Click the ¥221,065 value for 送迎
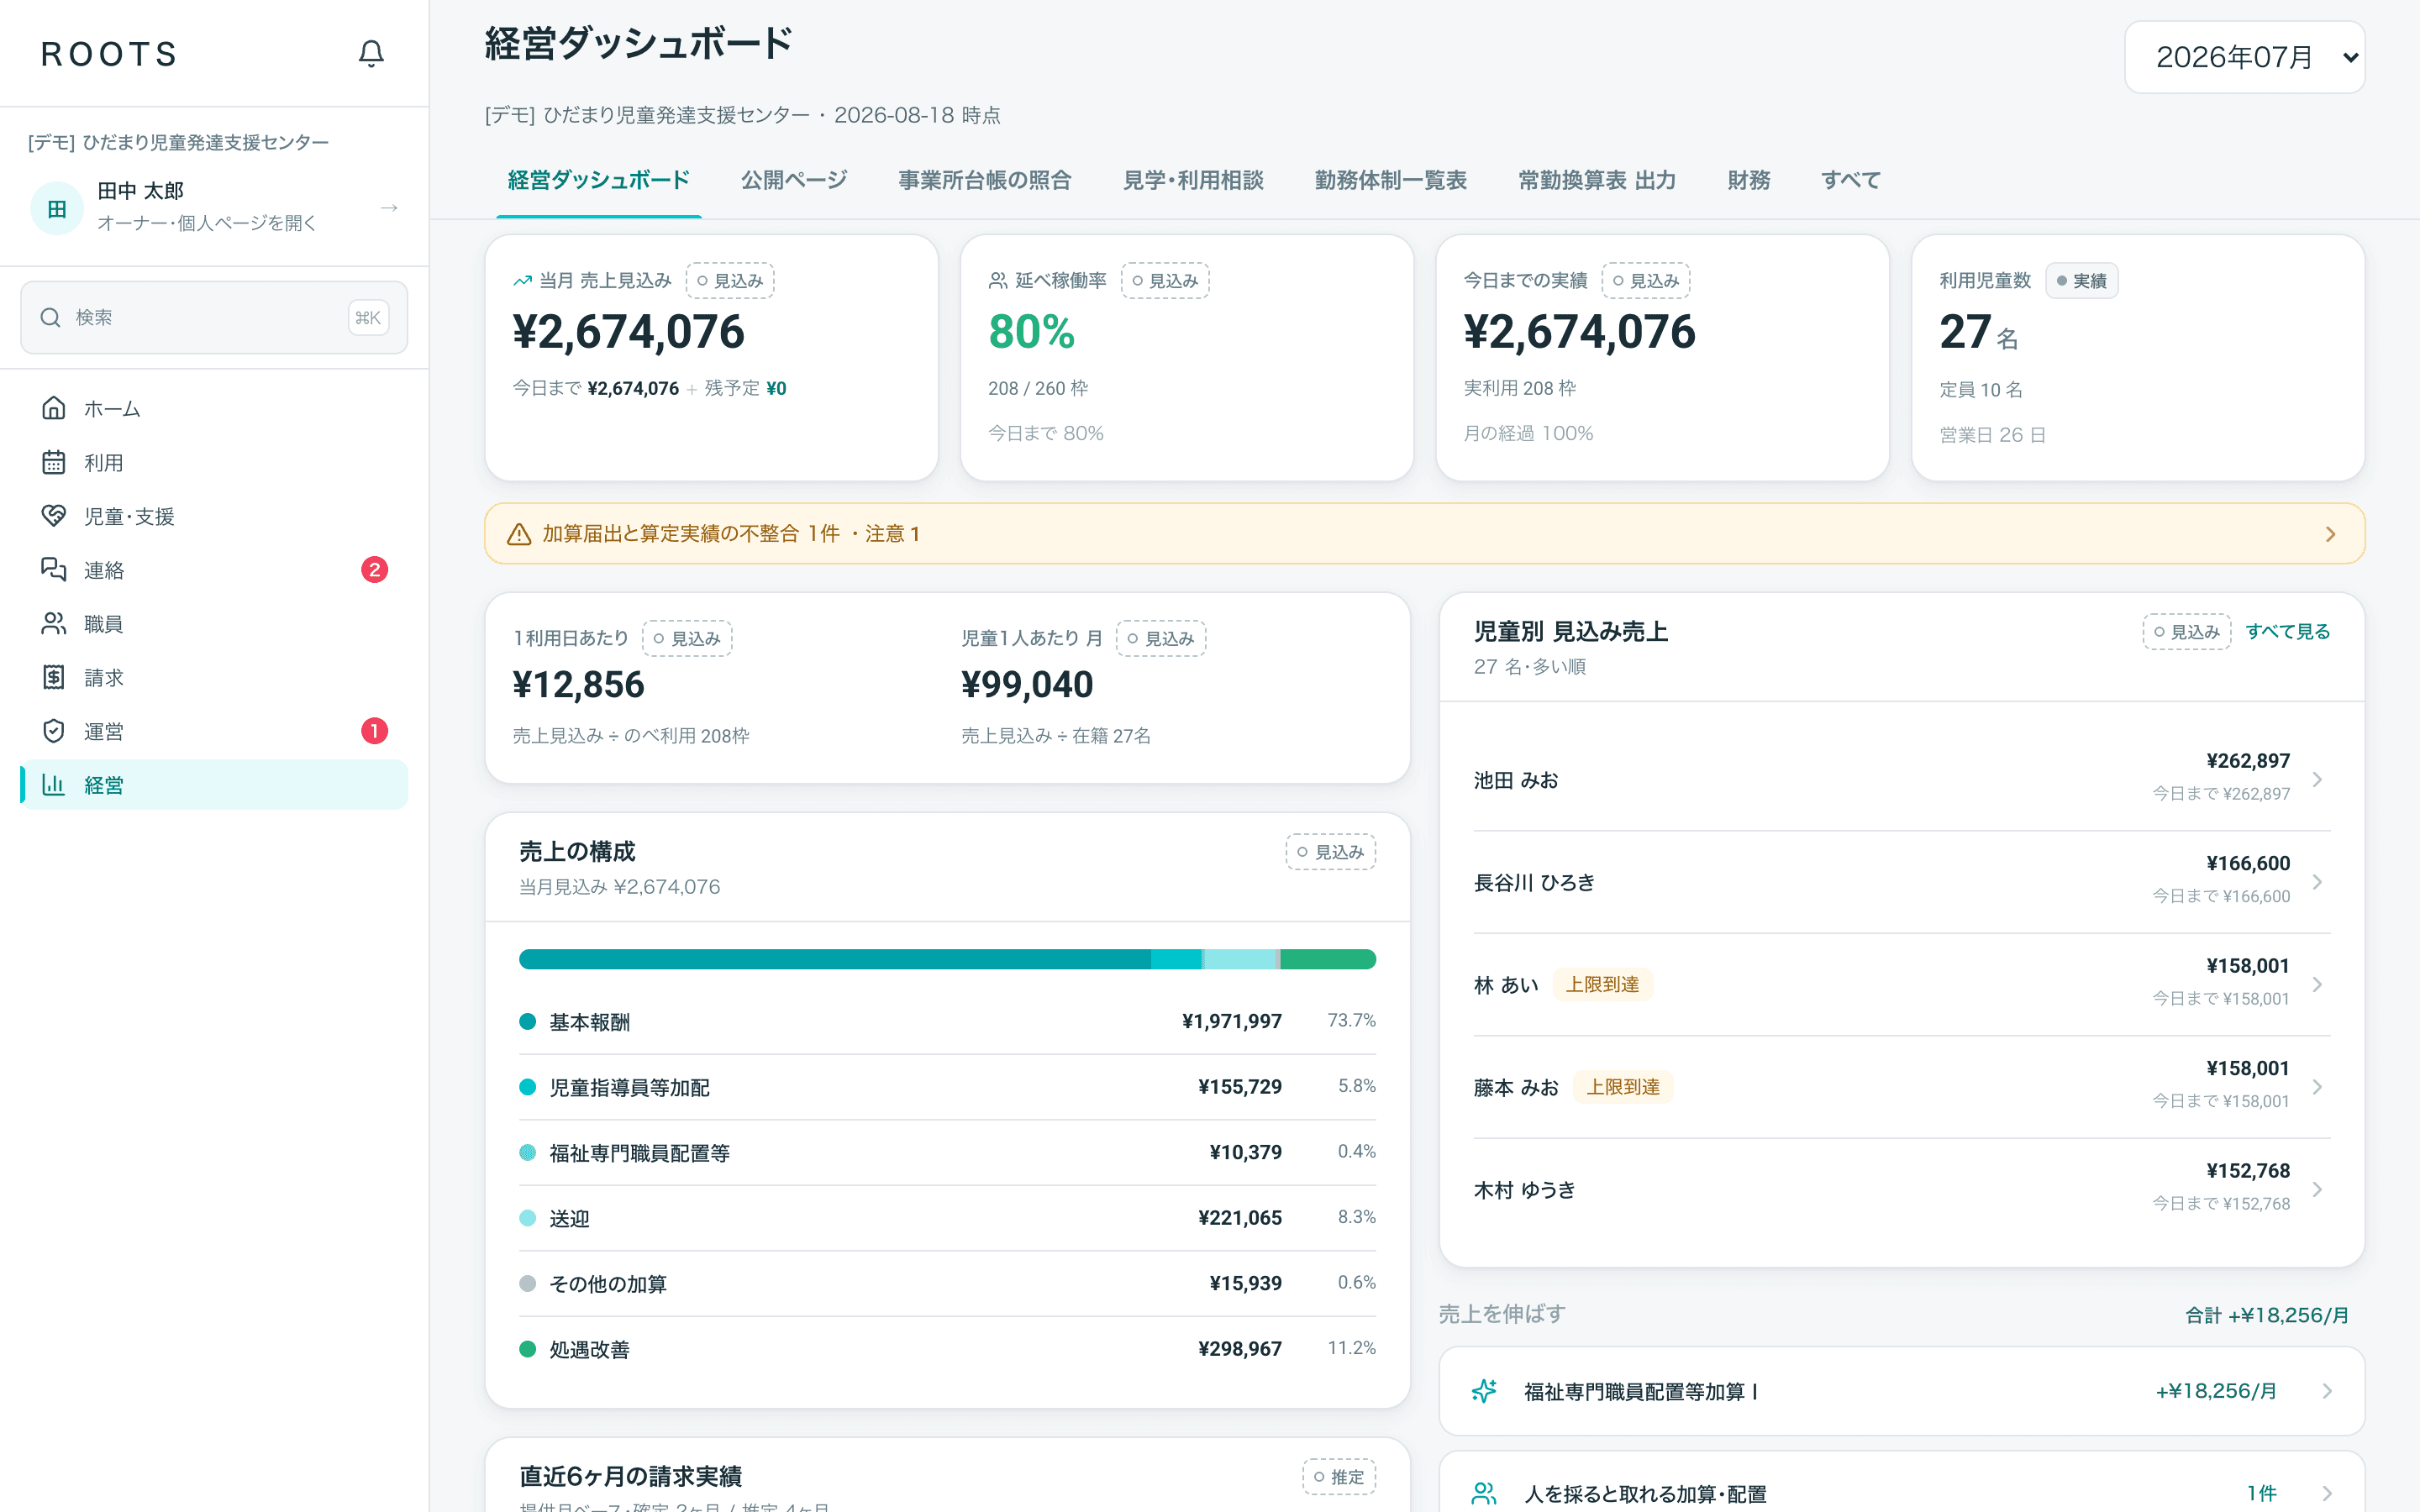 click(1240, 1217)
